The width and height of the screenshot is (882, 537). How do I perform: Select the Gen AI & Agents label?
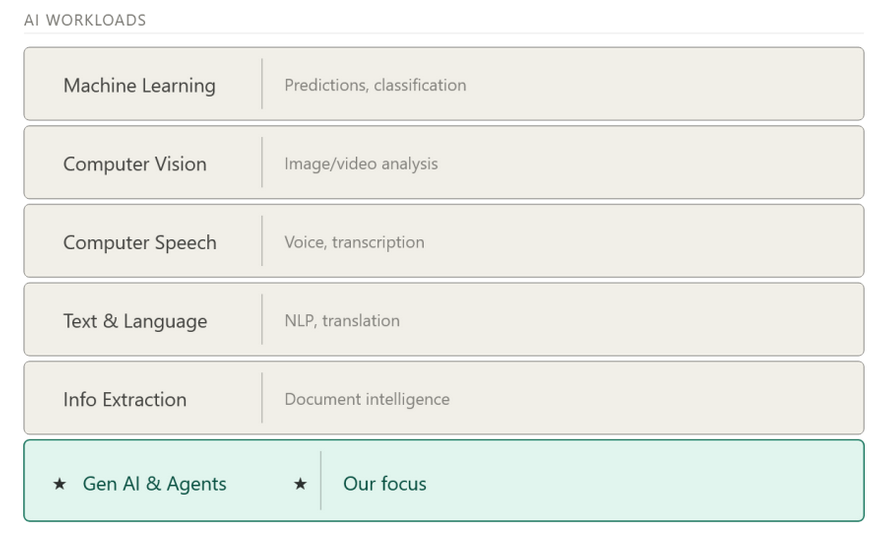coord(155,484)
